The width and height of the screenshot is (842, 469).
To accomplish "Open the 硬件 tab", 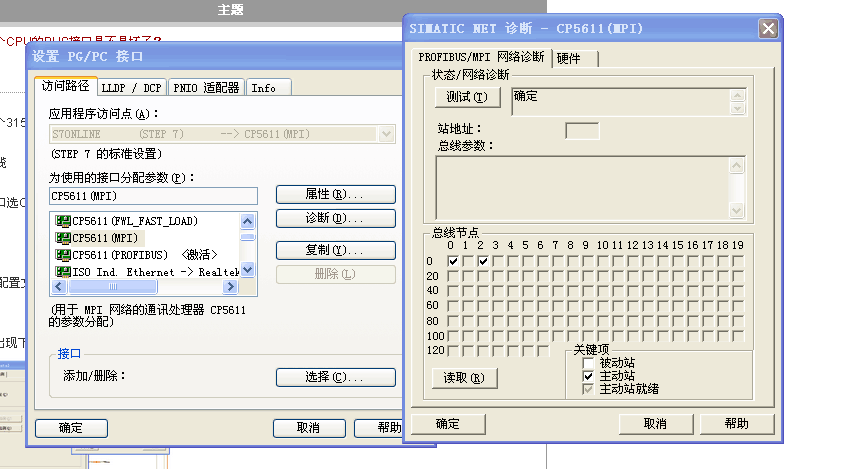I will pos(575,59).
